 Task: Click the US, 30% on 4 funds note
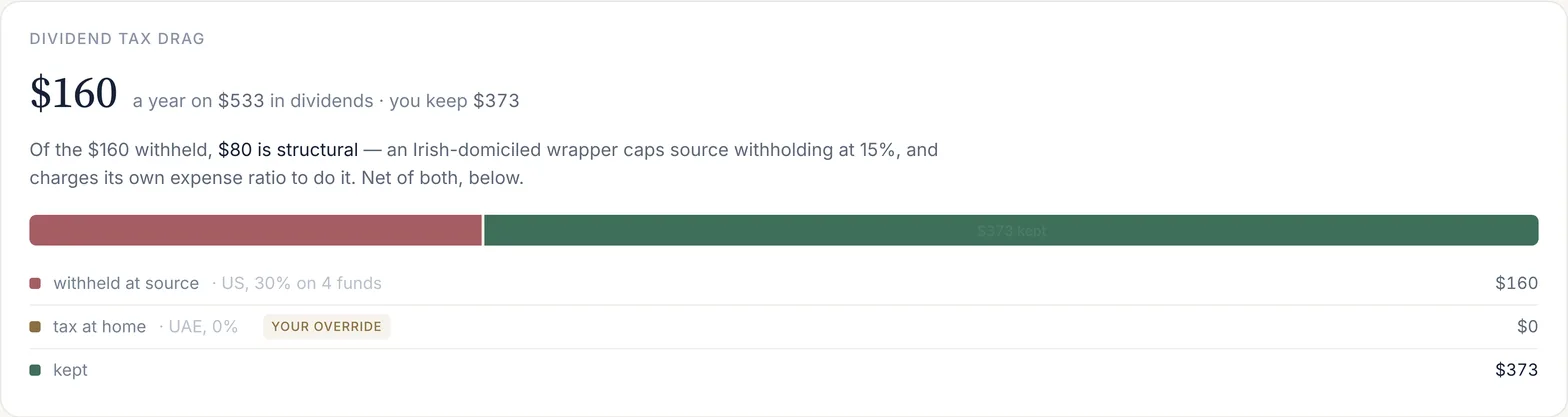pos(297,283)
